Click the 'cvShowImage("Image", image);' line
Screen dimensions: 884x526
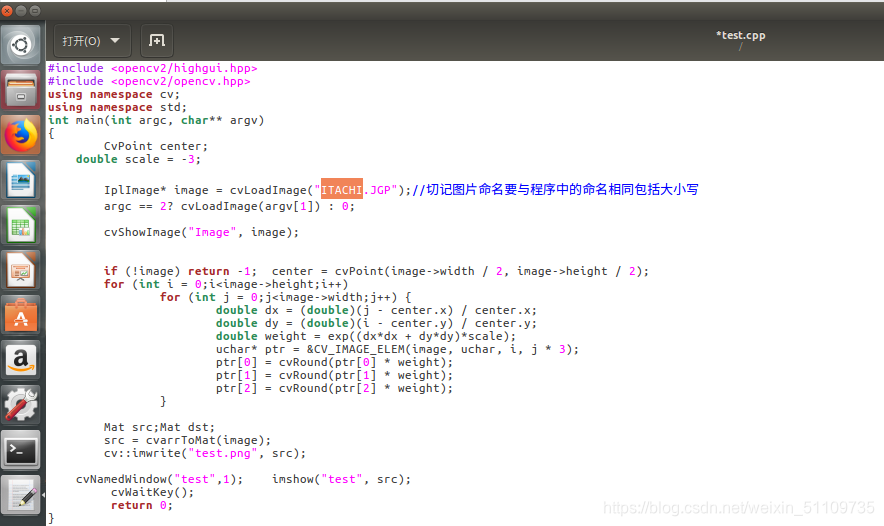pos(201,232)
